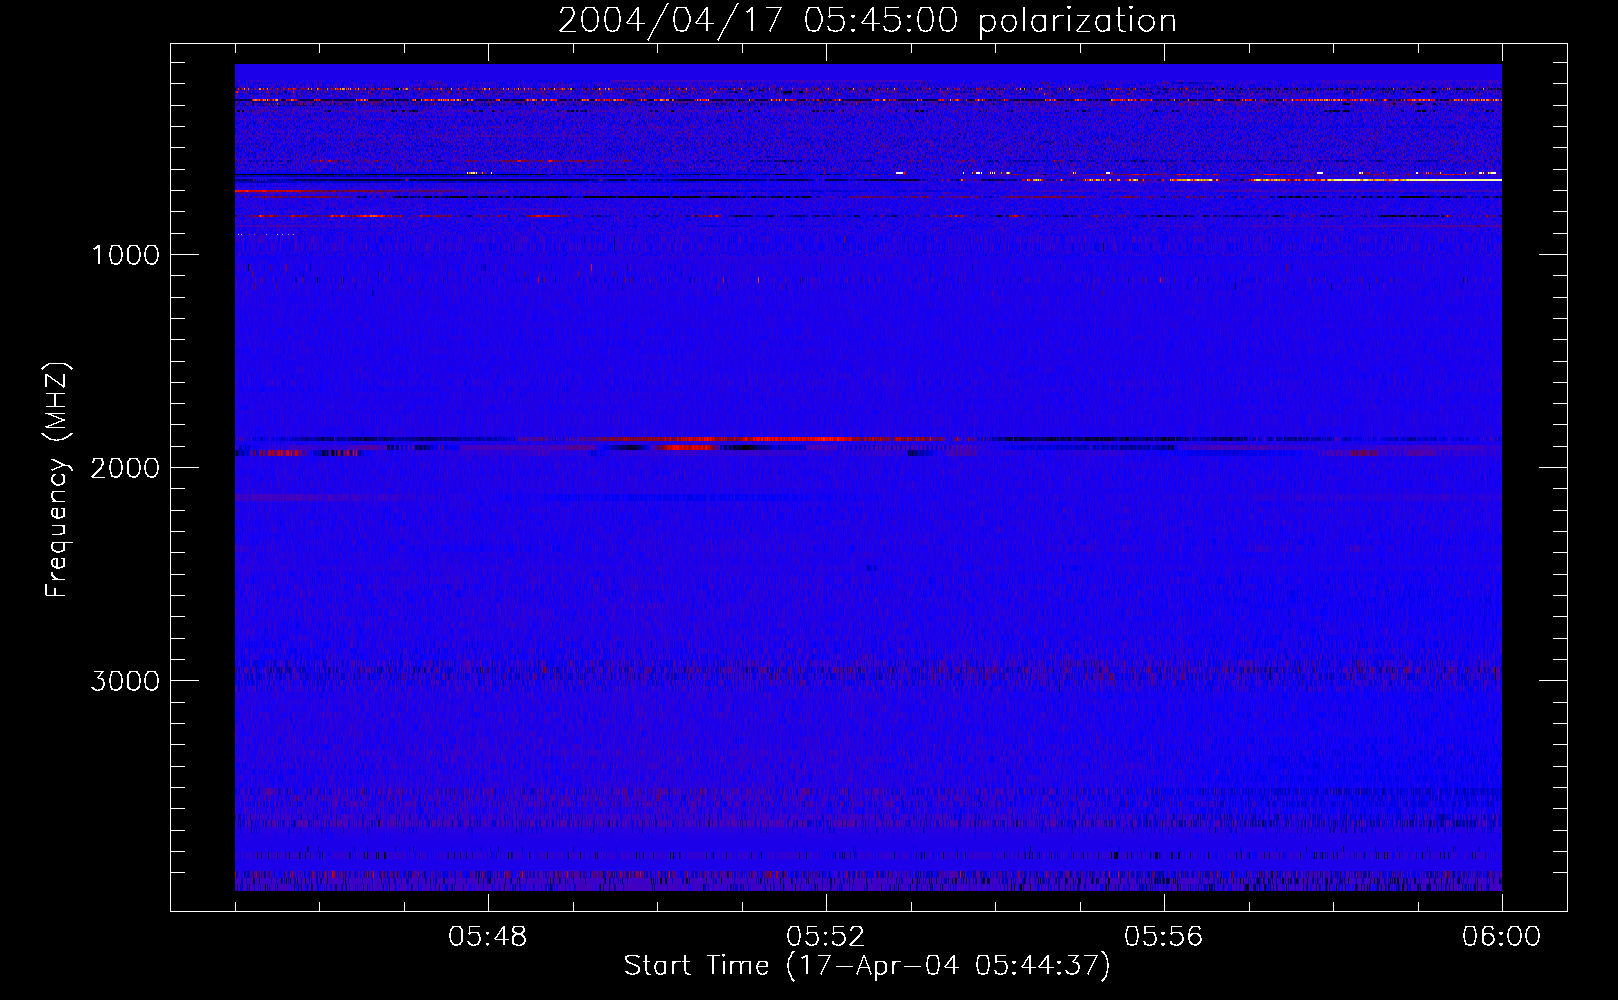Click the "05:56" time tick label
The height and width of the screenshot is (1000, 1618).
(x=1164, y=937)
